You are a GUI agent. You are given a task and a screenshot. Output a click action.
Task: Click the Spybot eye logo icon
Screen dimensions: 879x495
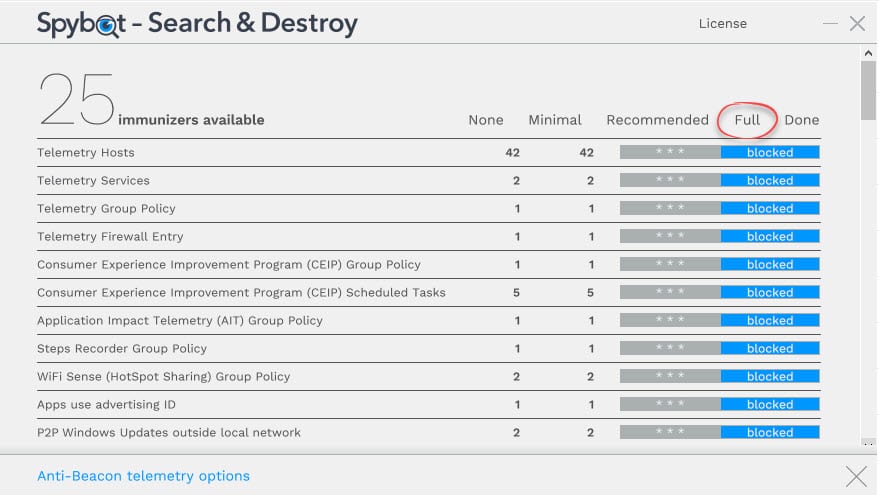coord(105,25)
